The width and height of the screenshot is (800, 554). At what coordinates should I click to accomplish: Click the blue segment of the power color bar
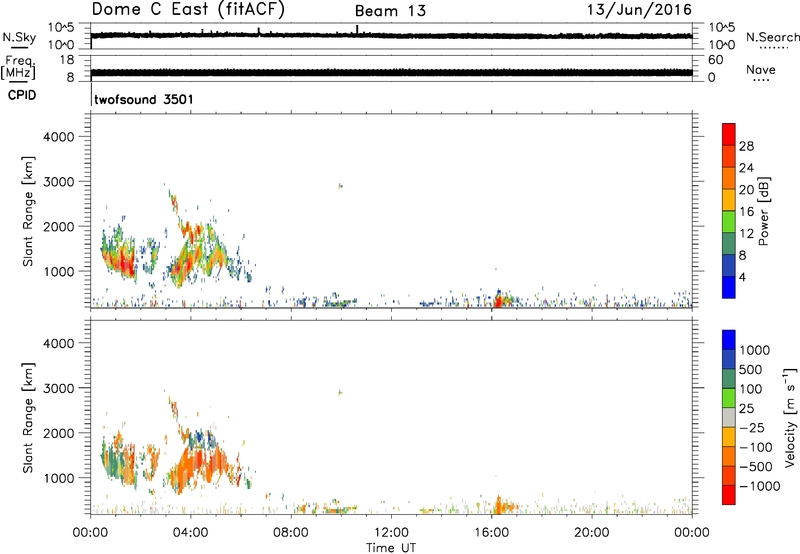pos(729,287)
